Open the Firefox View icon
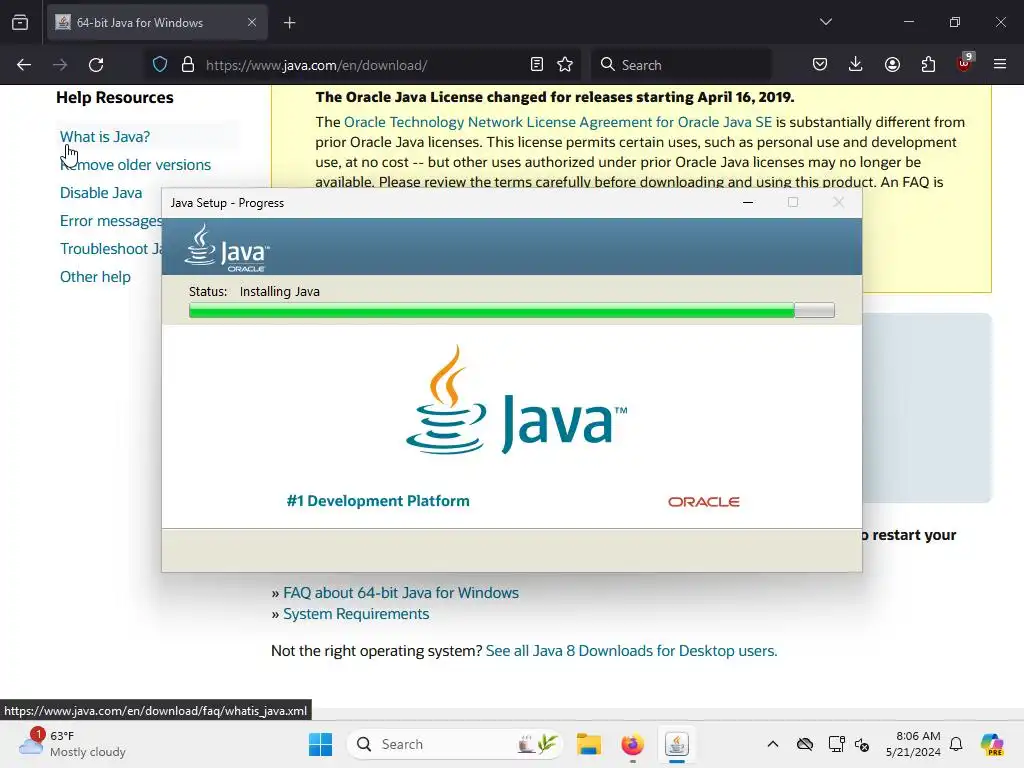 click(x=20, y=23)
